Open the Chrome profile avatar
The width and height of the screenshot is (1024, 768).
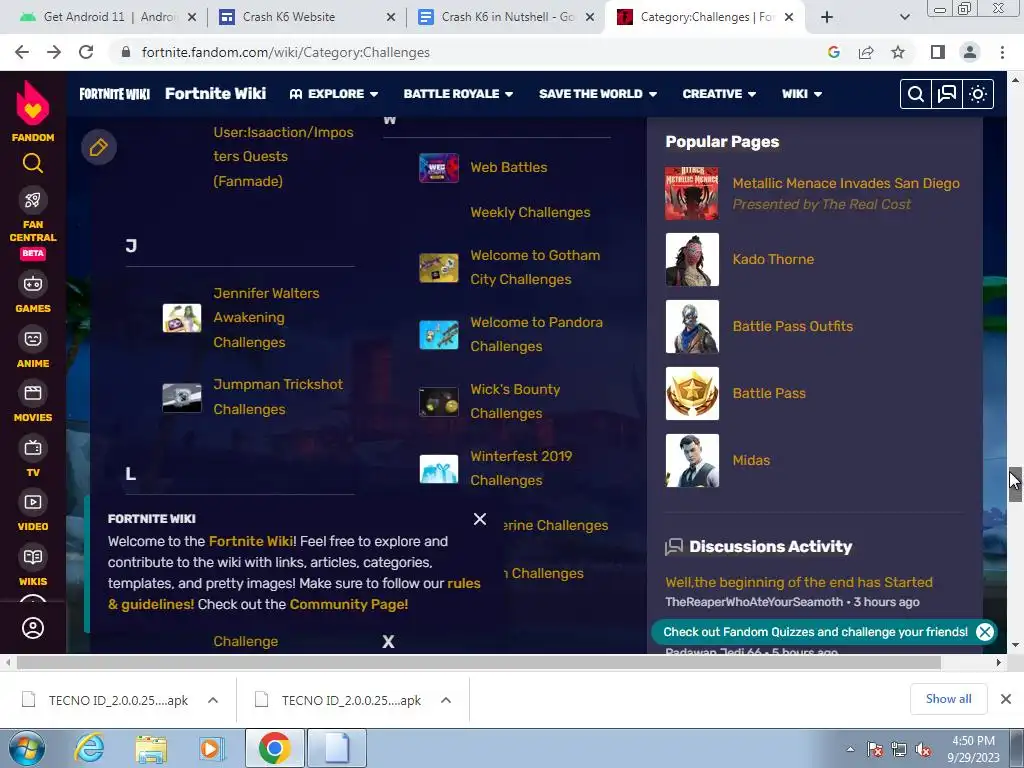click(970, 52)
